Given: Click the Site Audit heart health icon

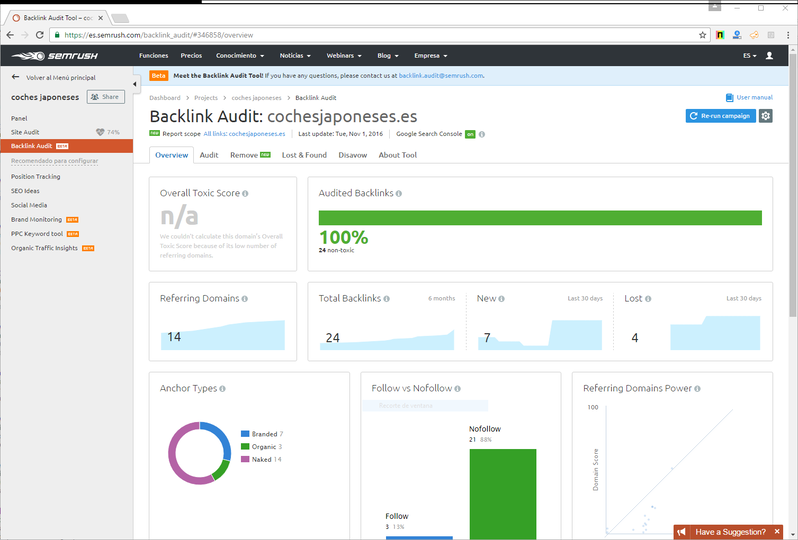Looking at the screenshot, I should 100,132.
